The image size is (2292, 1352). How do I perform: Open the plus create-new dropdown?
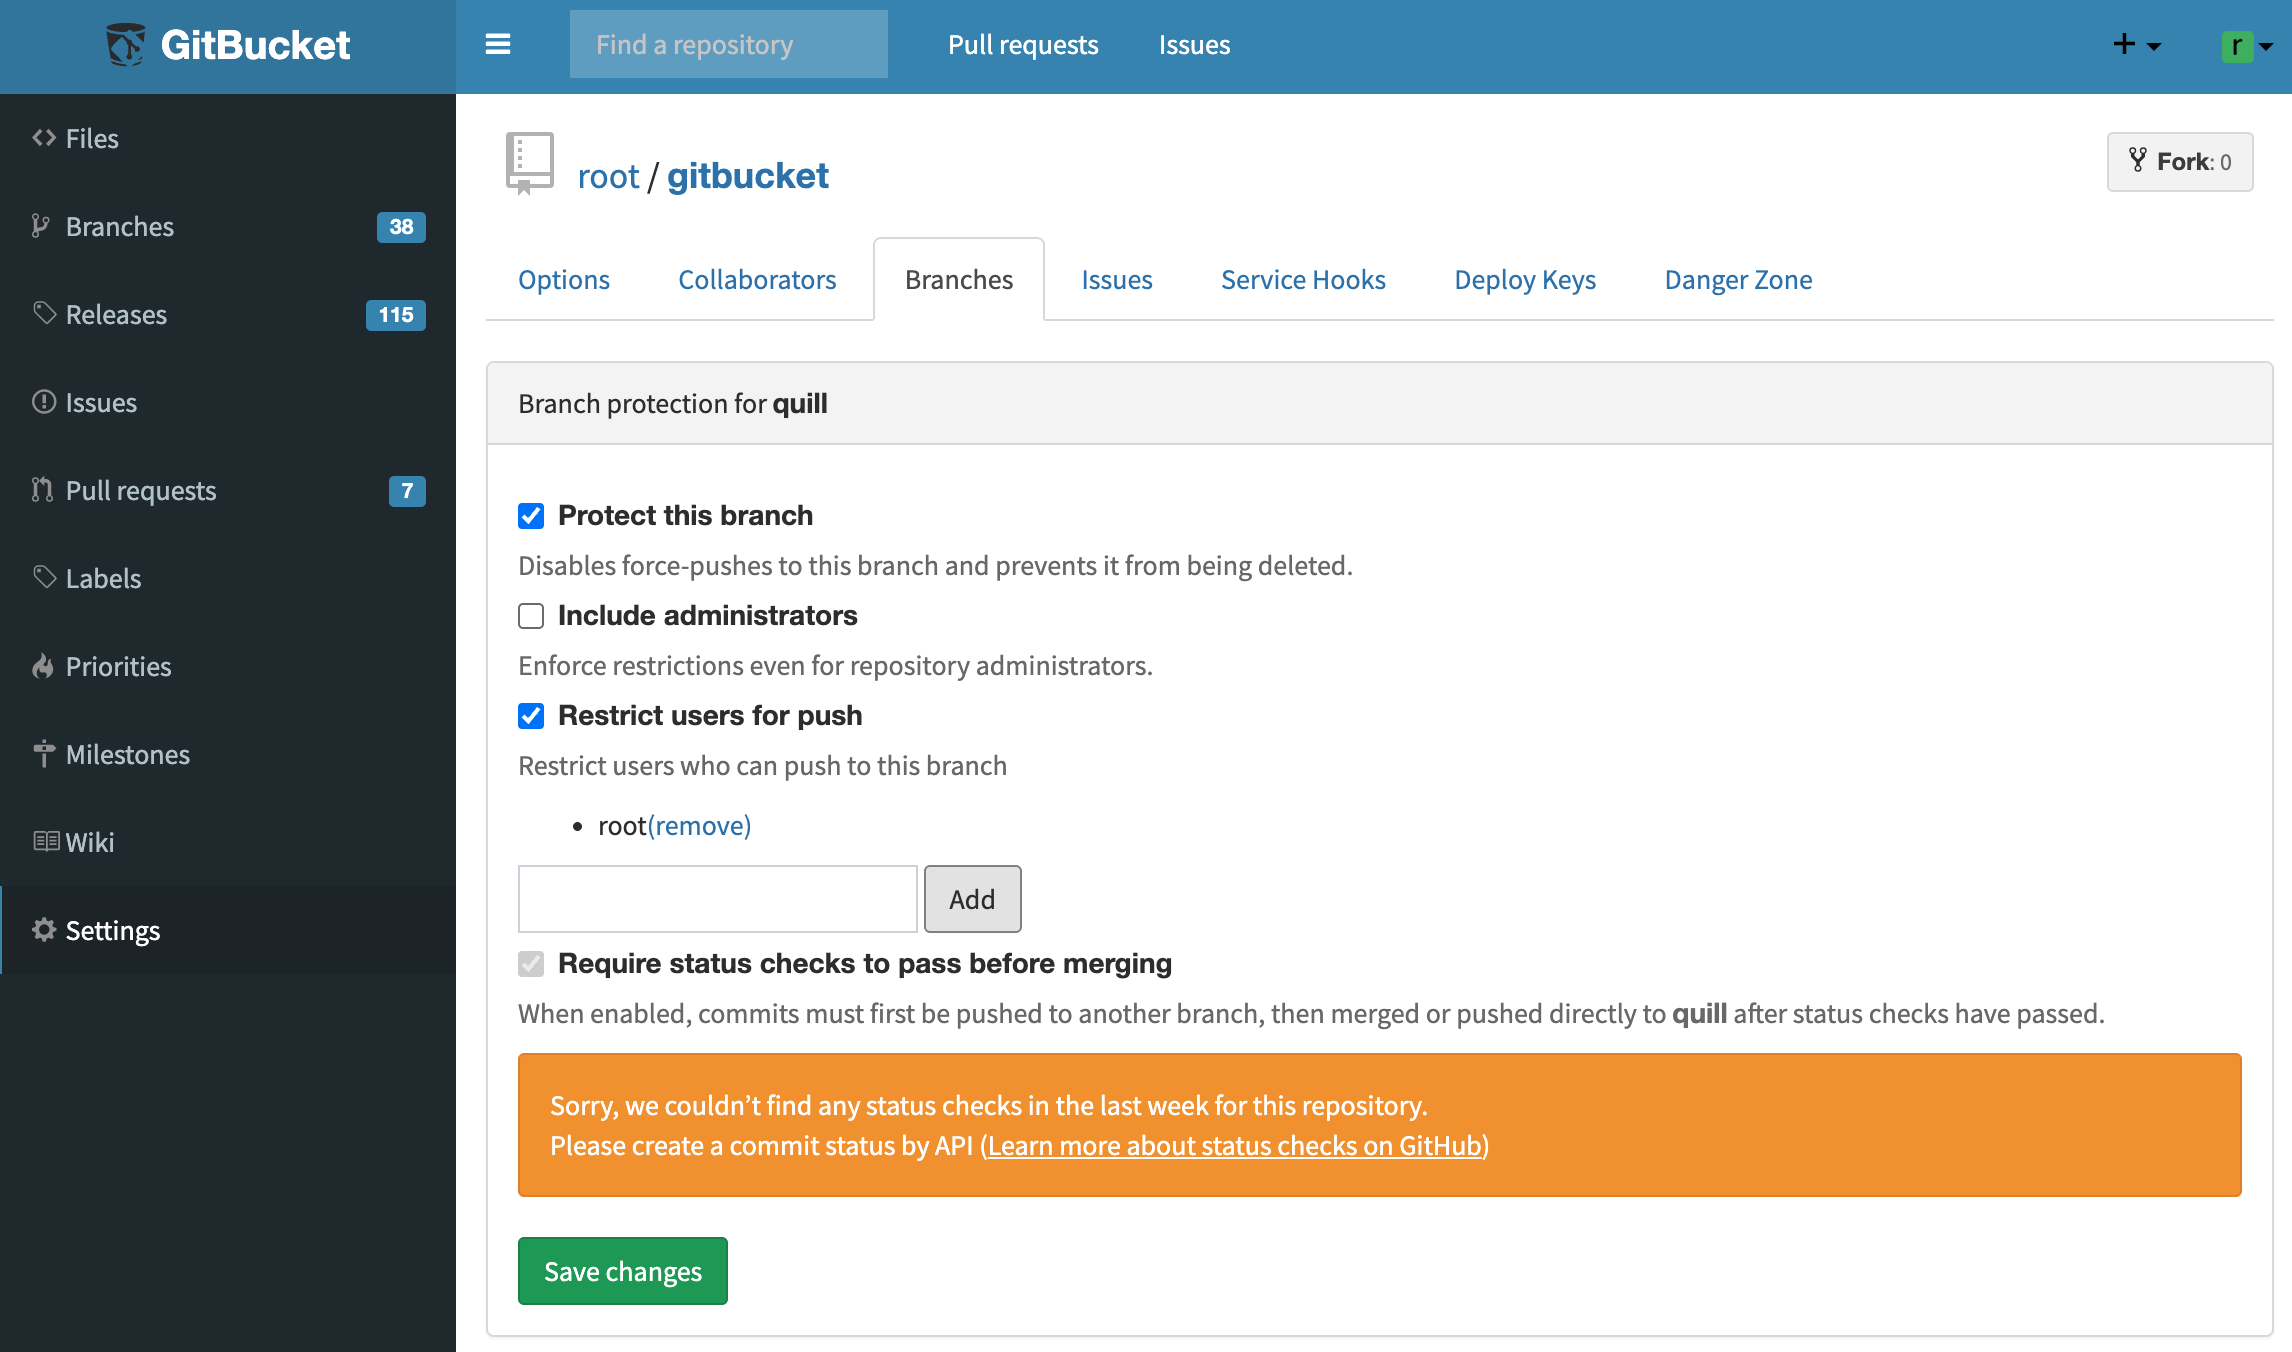2136,45
